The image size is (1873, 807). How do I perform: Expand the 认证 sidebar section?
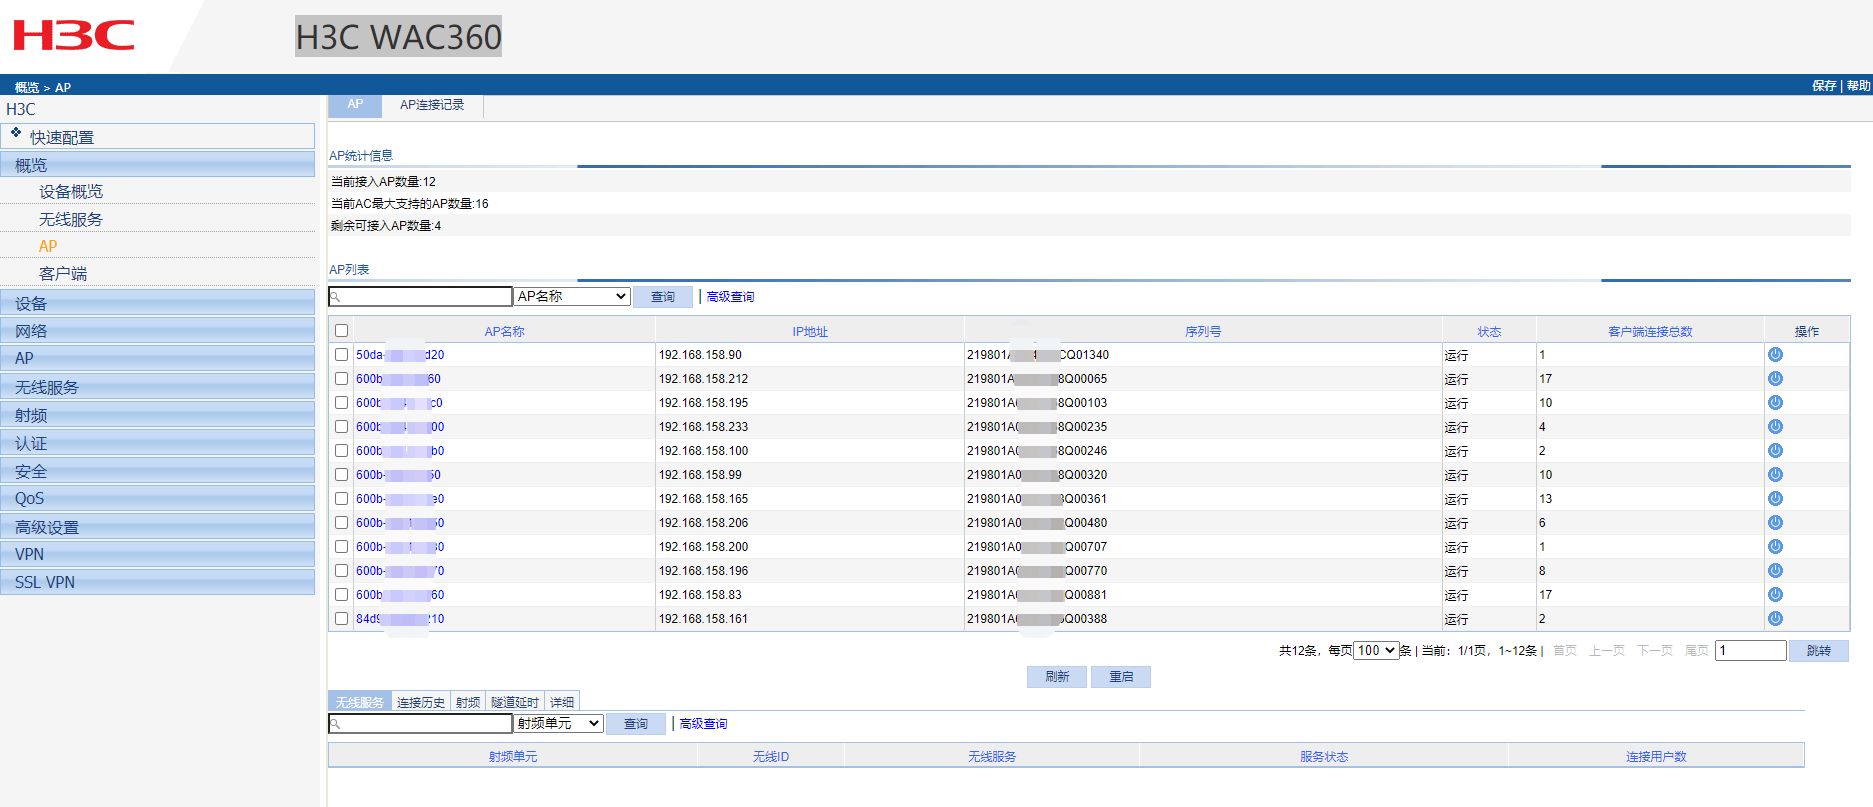point(158,443)
